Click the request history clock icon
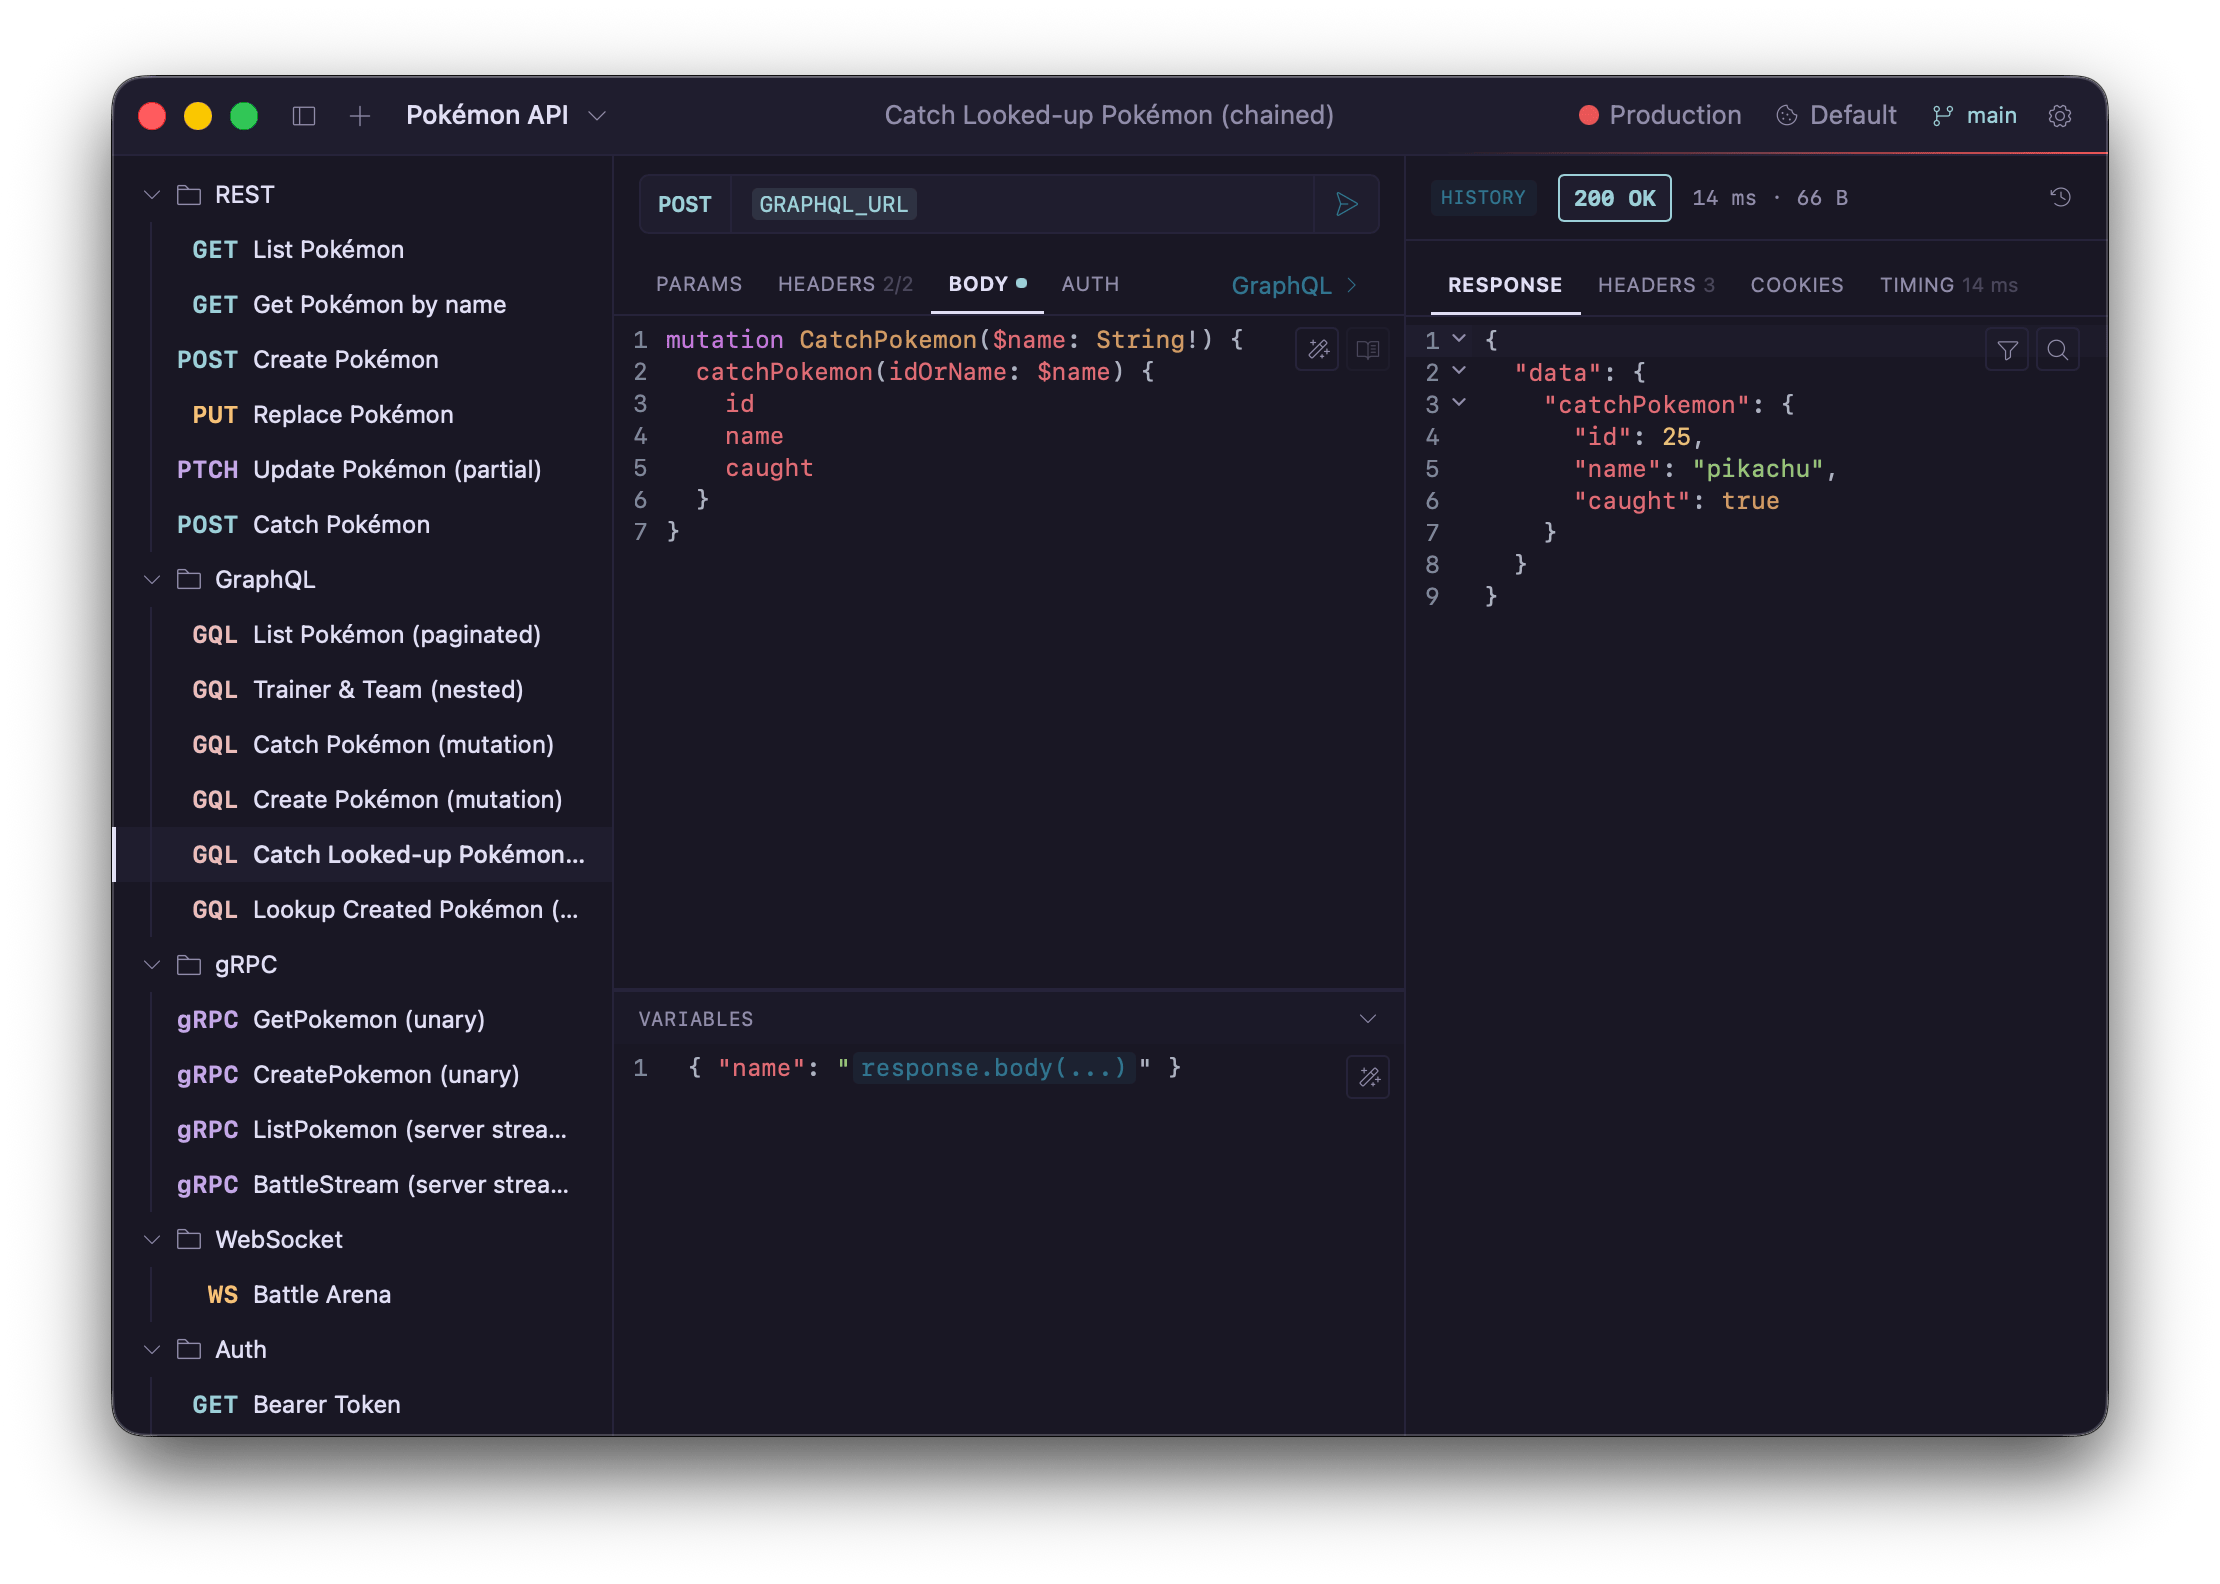The height and width of the screenshot is (1584, 2220). [x=2061, y=197]
